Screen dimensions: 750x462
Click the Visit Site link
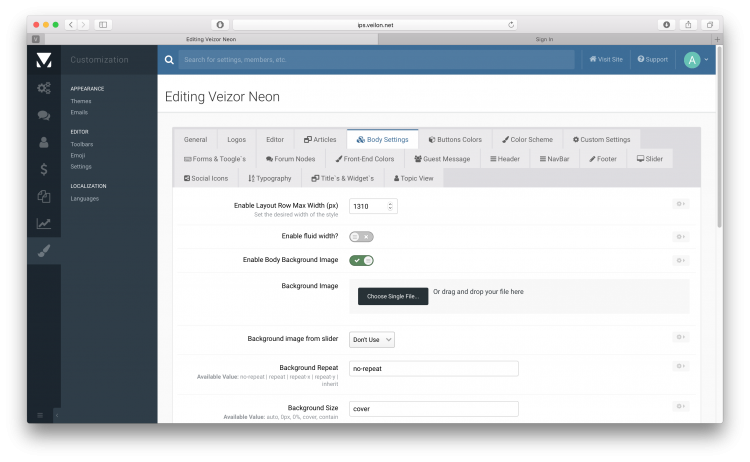(606, 59)
